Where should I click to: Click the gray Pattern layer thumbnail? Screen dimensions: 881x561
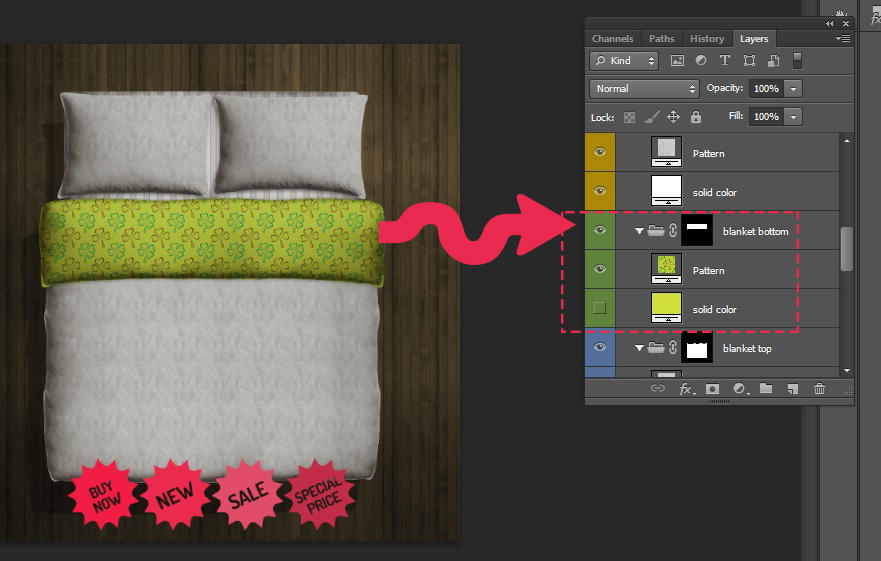666,152
